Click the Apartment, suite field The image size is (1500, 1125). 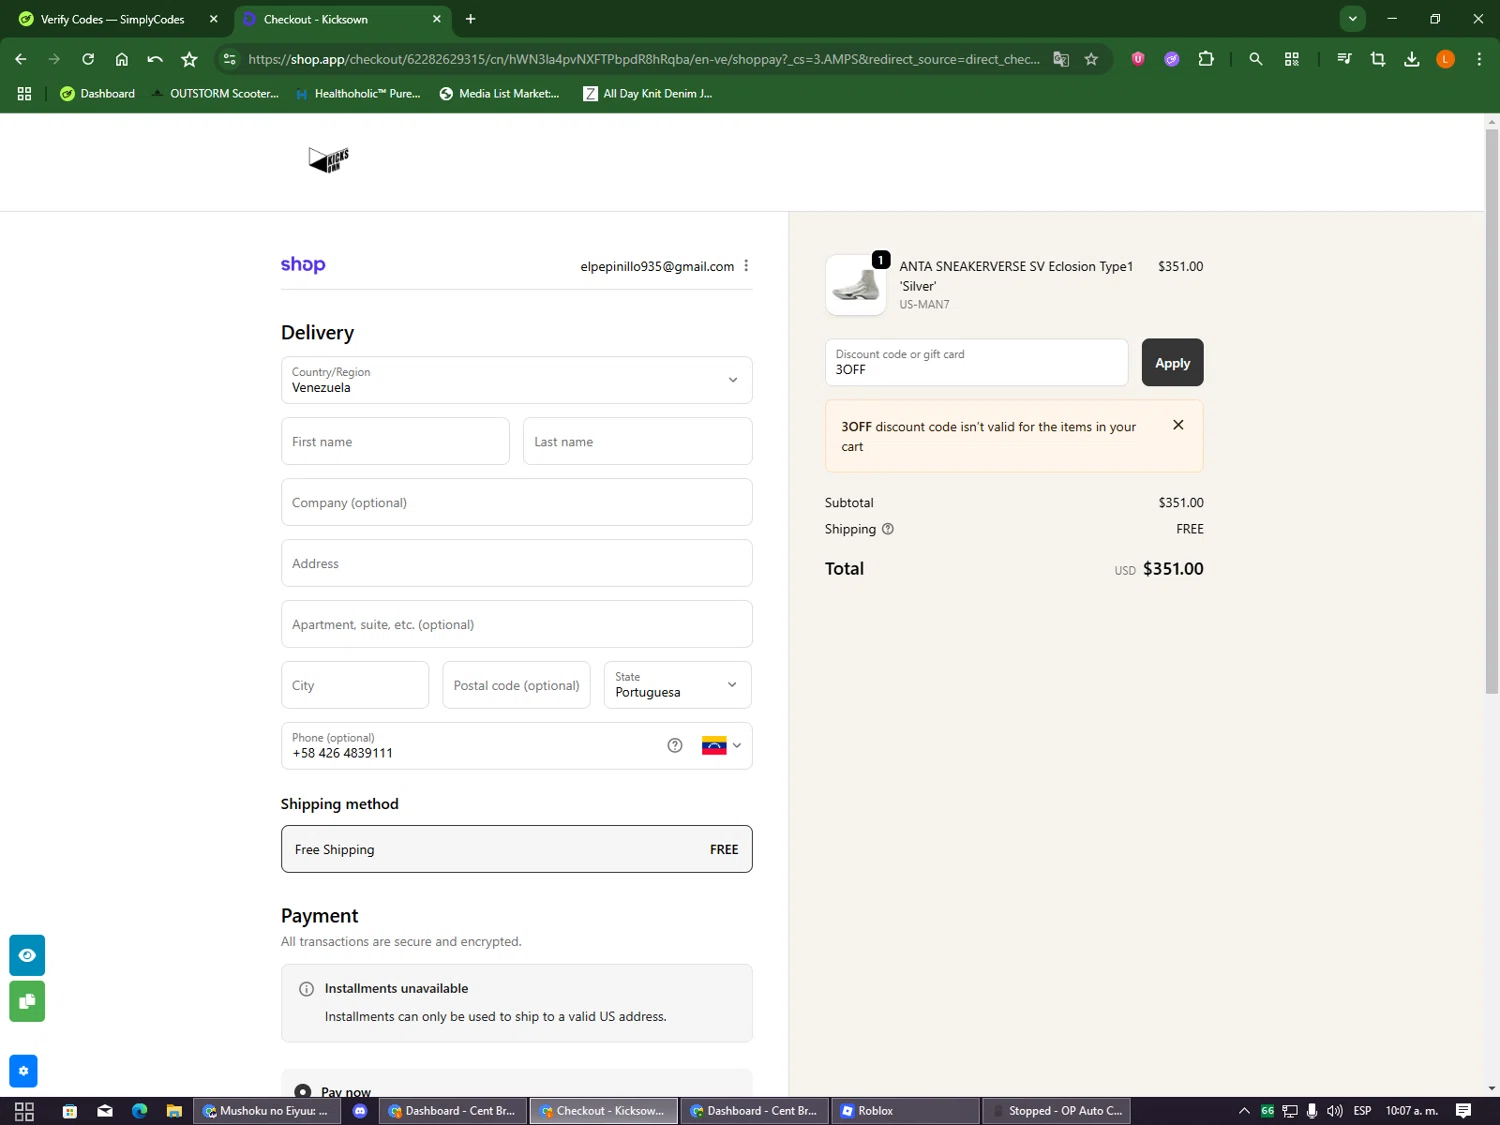(516, 624)
